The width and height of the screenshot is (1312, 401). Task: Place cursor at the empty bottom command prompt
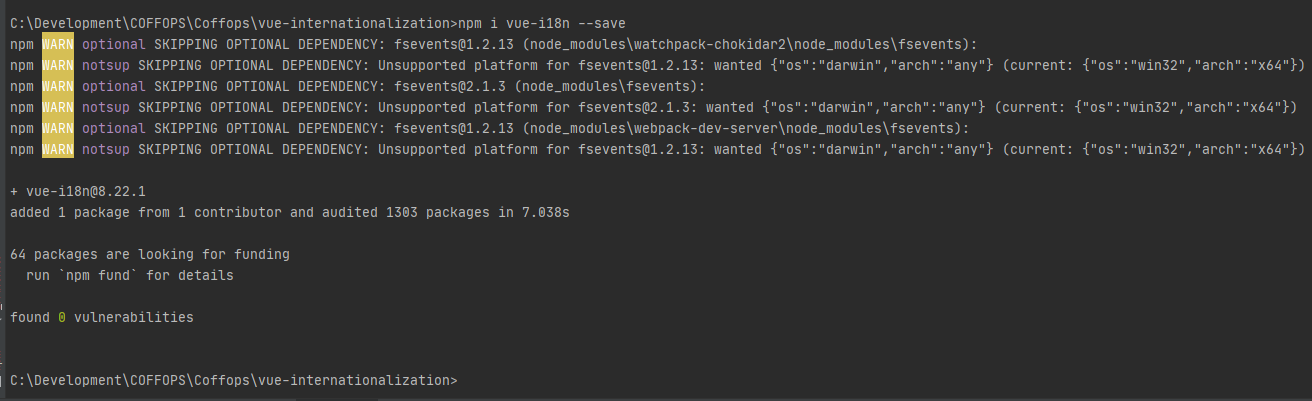(x=234, y=381)
